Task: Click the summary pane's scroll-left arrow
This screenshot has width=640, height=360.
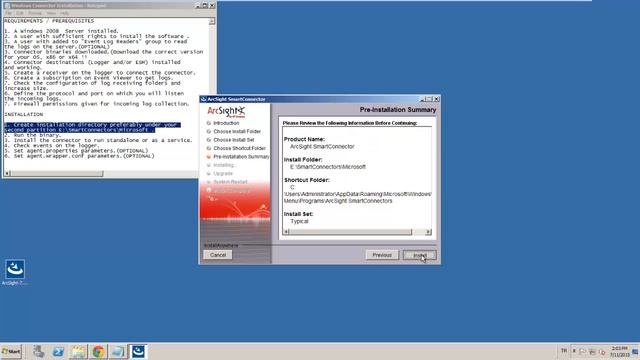Action: point(286,232)
